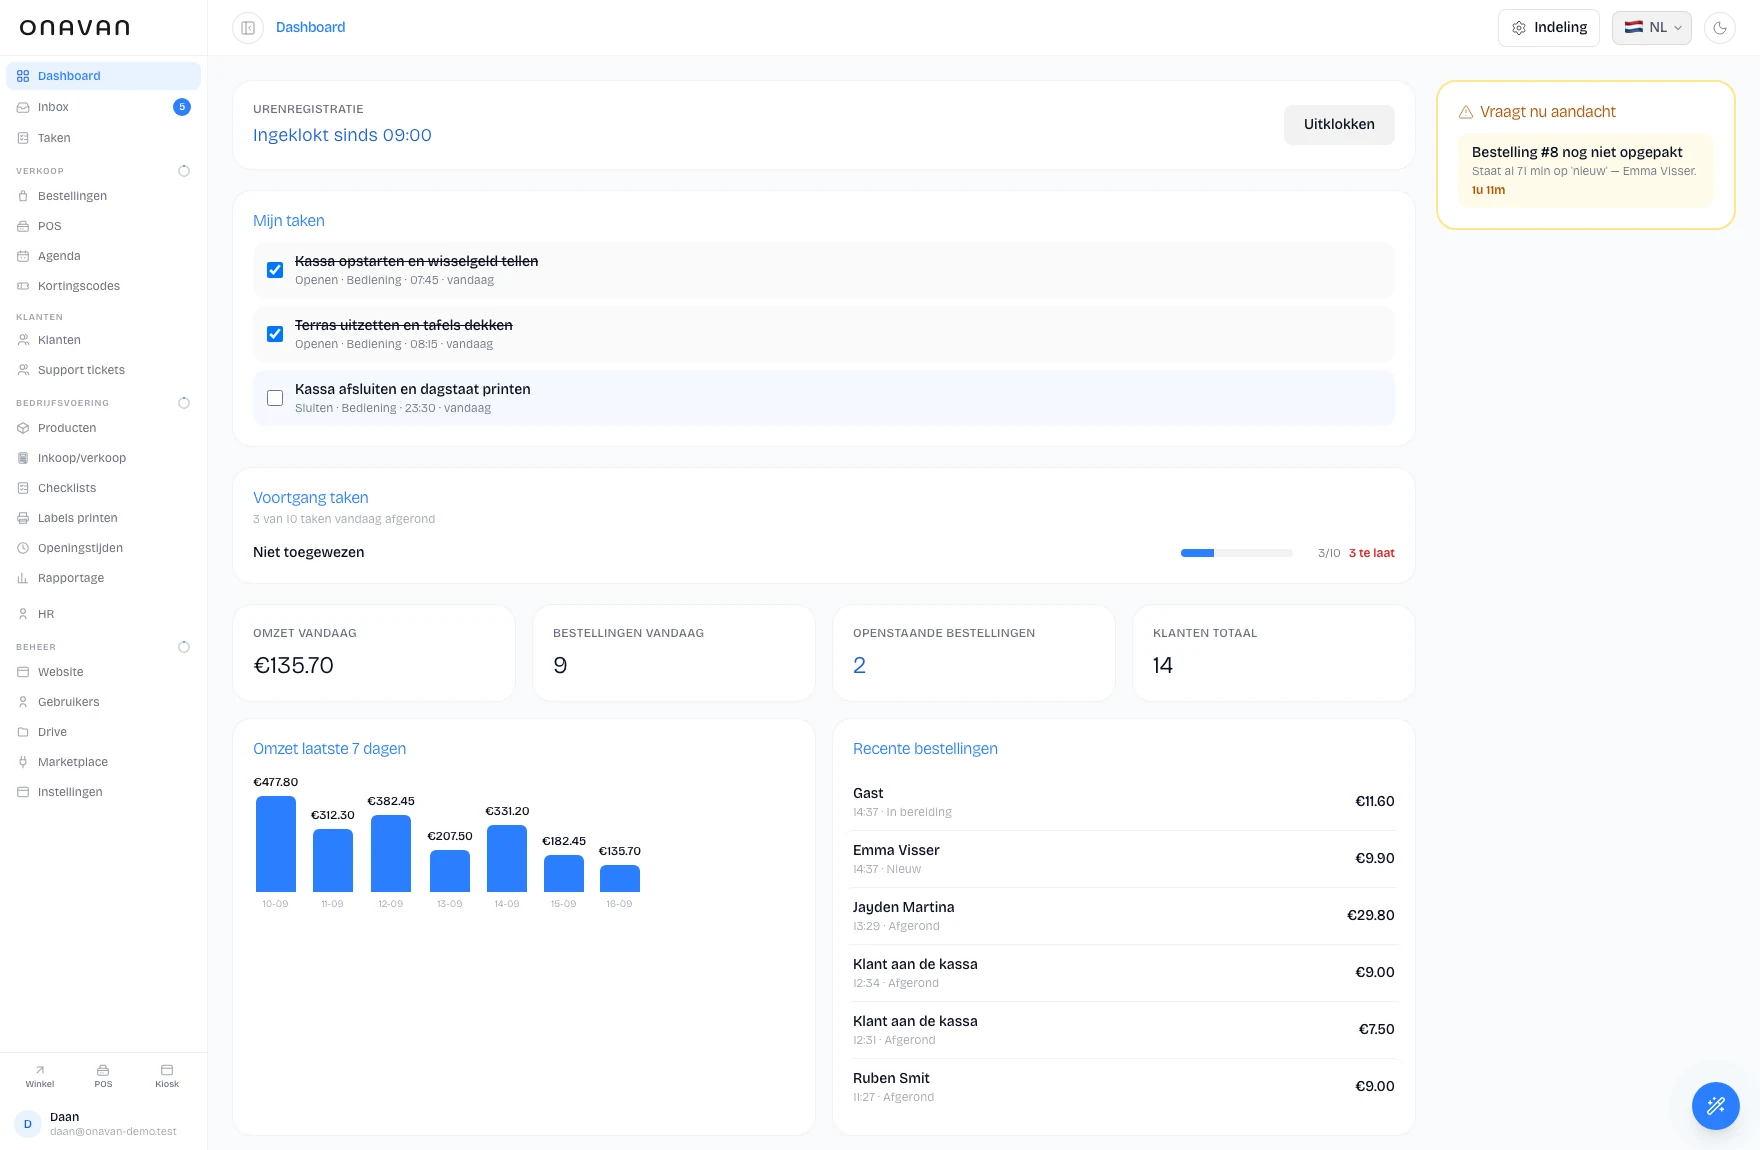Check 'Kassa afsluiten en dagstaat printen'

click(x=275, y=398)
